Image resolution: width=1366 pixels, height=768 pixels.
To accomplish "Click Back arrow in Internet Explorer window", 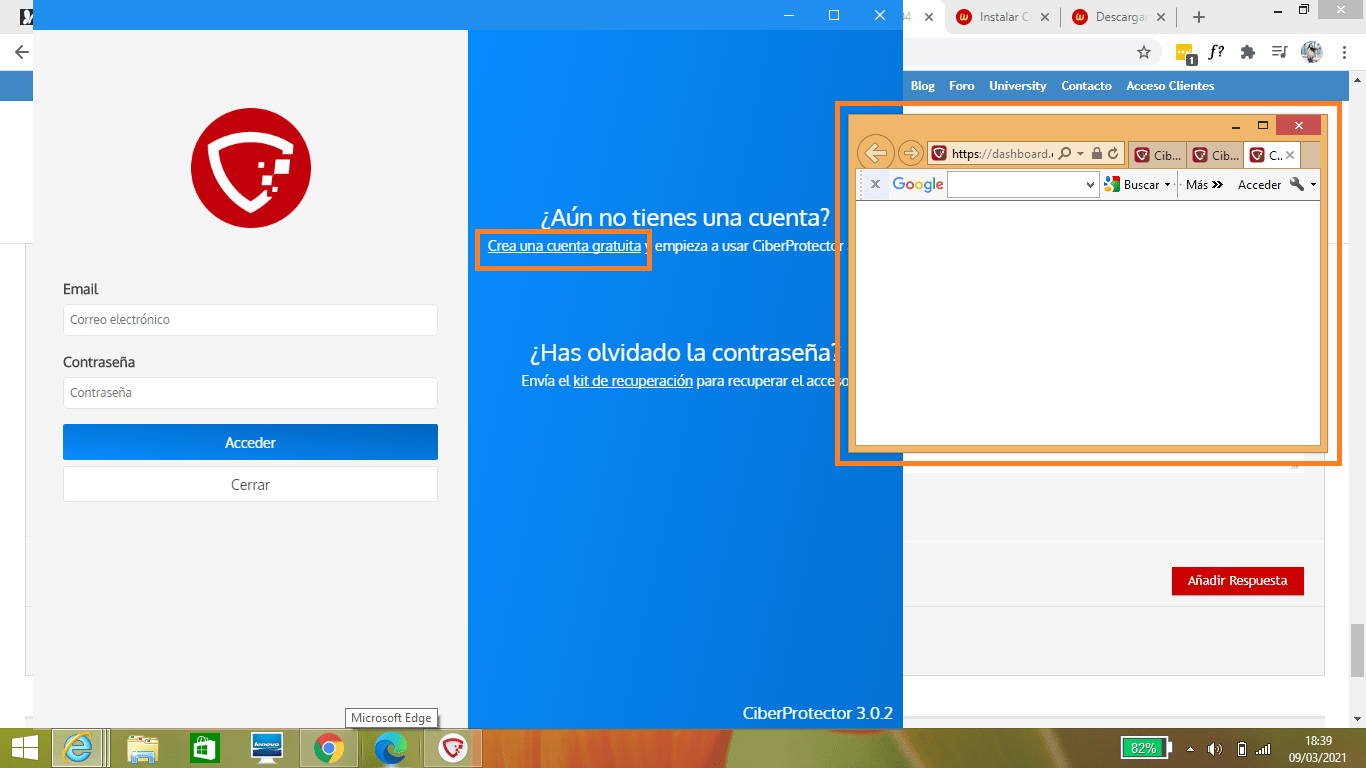I will click(876, 153).
